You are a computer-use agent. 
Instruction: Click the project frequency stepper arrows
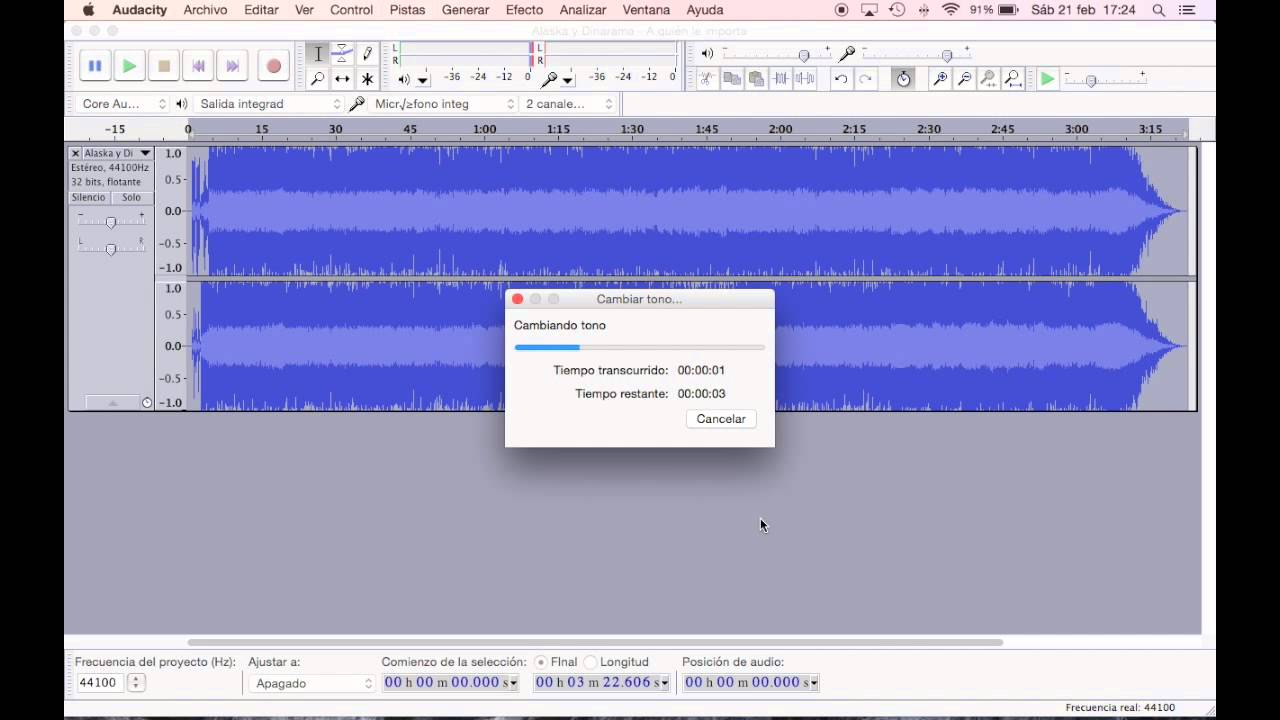[x=136, y=683]
